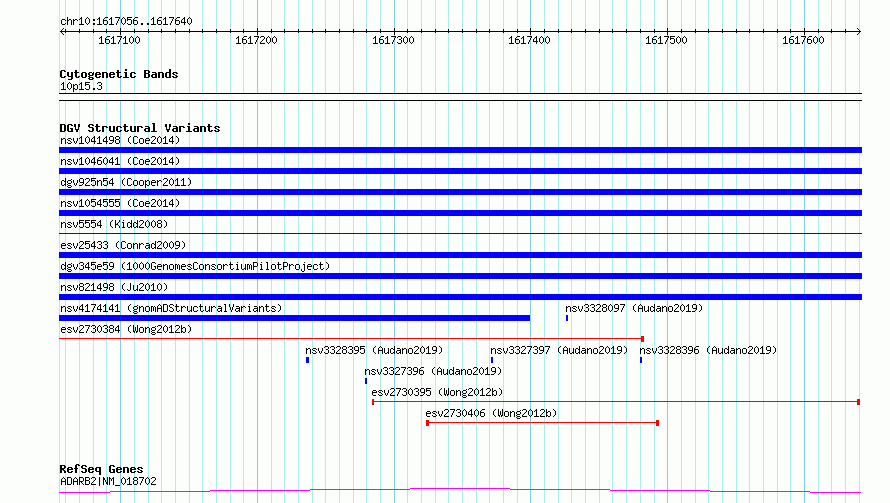890x503 pixels.
Task: Select the small blue nsv3328097 marker
Action: point(567,318)
